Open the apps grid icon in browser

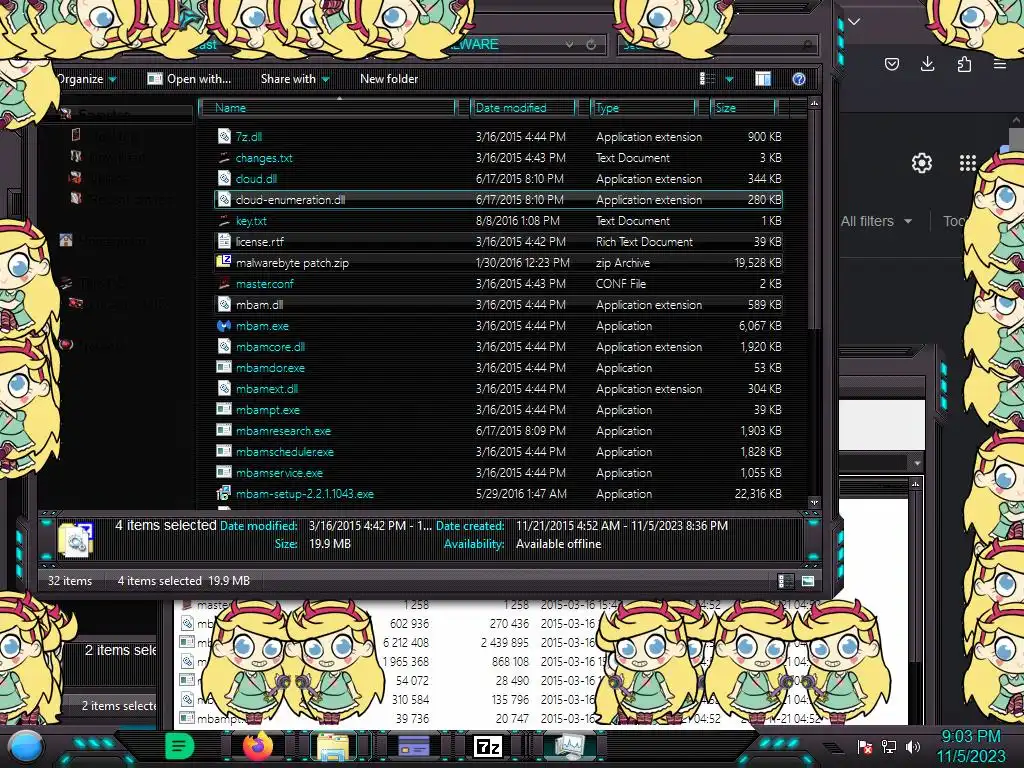(x=968, y=163)
